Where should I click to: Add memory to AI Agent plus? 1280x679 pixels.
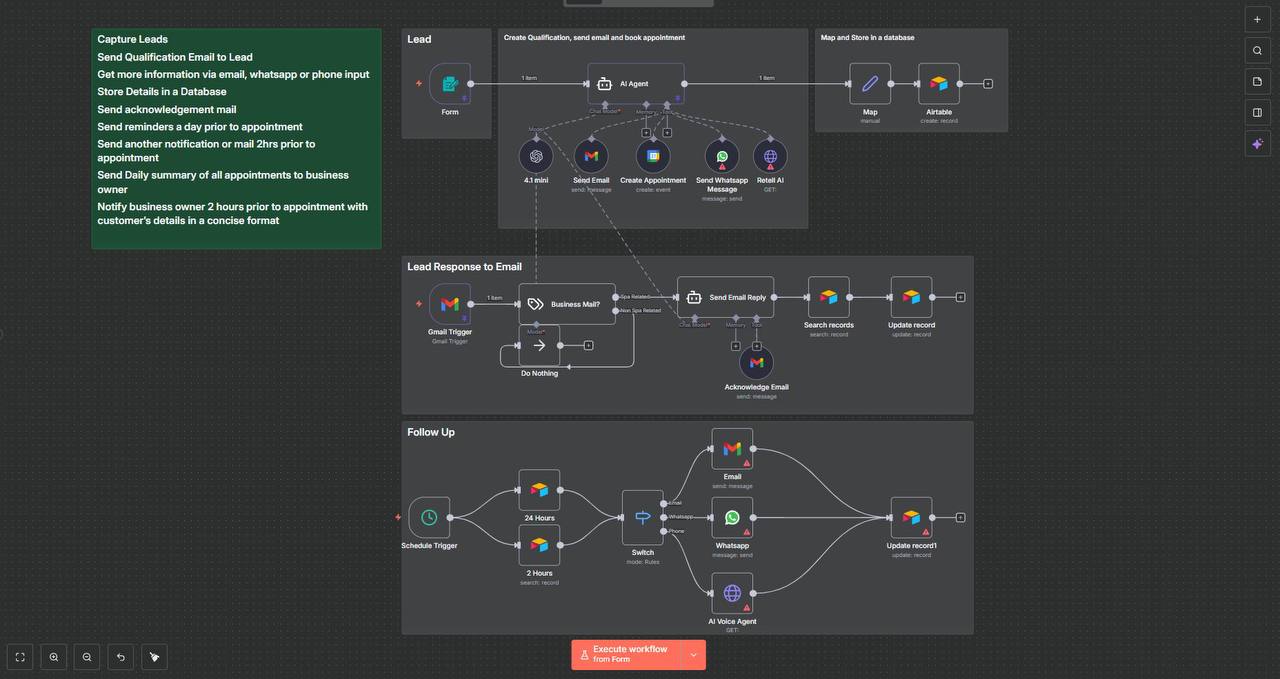pyautogui.click(x=646, y=132)
